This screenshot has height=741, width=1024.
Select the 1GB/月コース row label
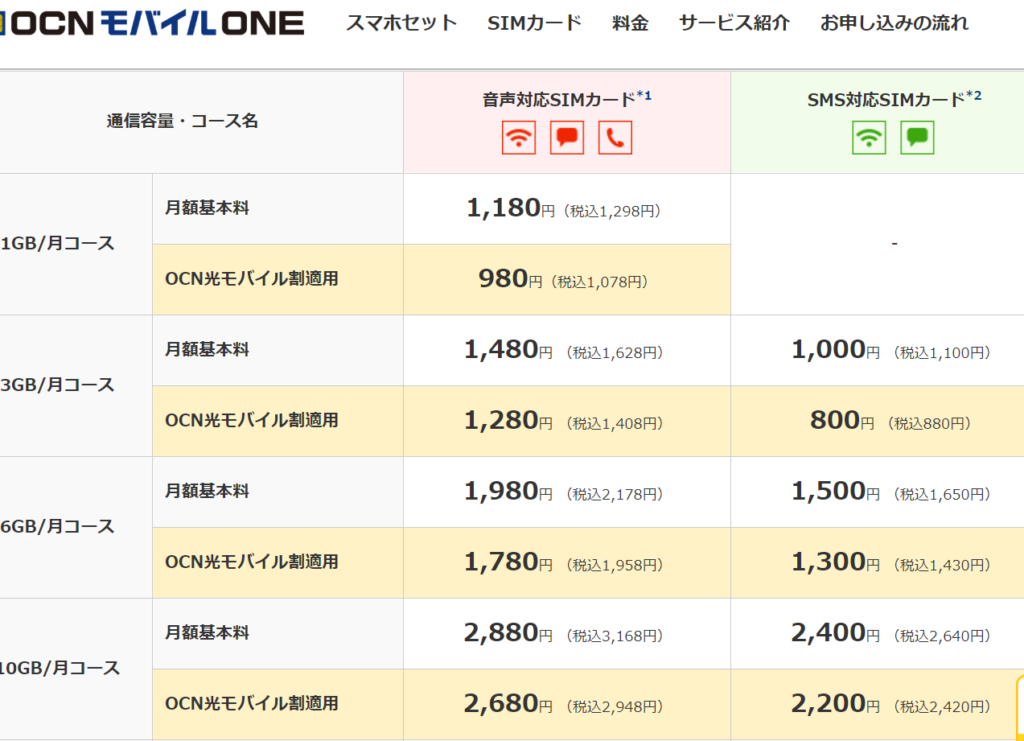57,244
